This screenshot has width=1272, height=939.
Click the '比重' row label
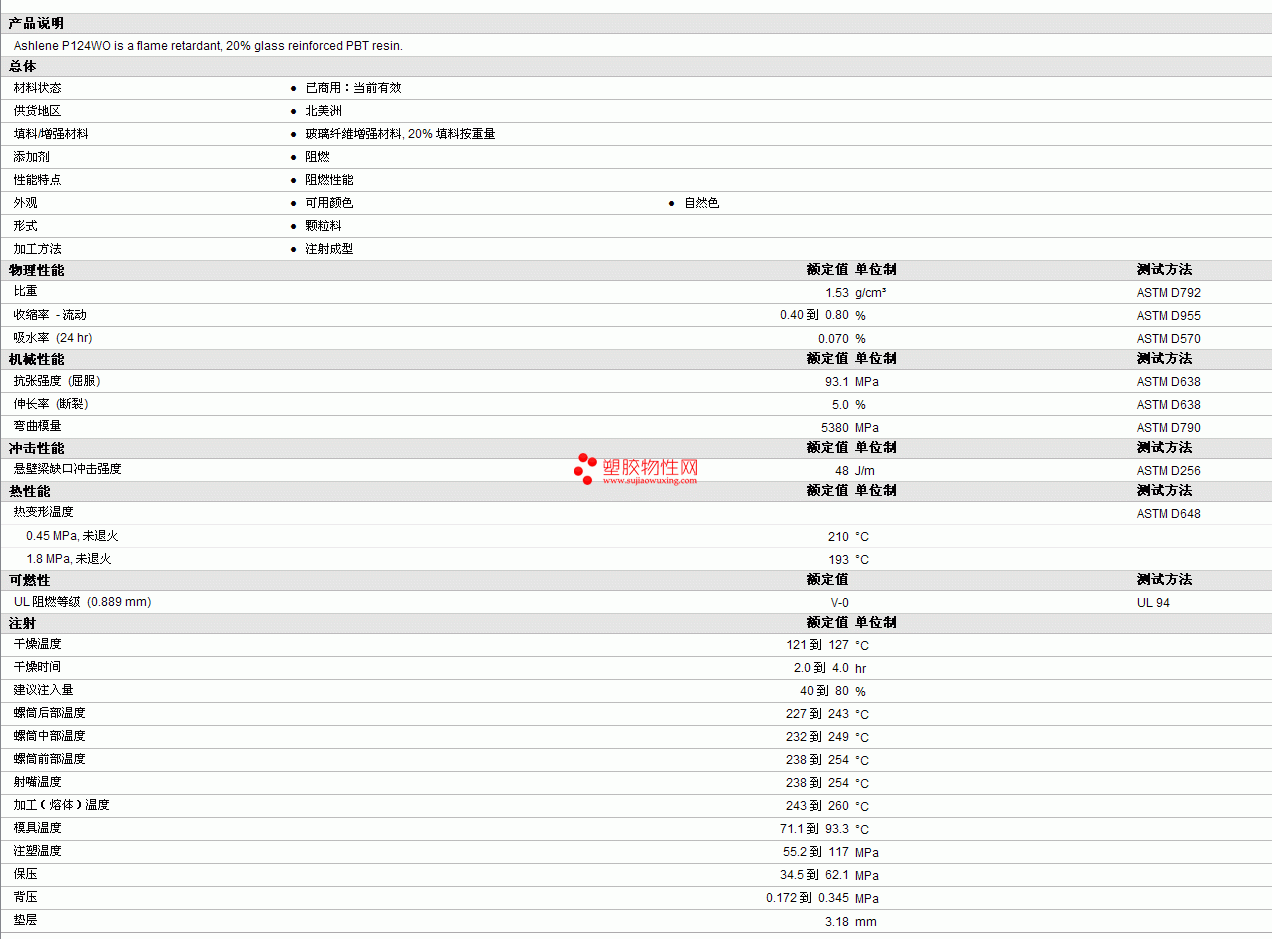click(25, 291)
